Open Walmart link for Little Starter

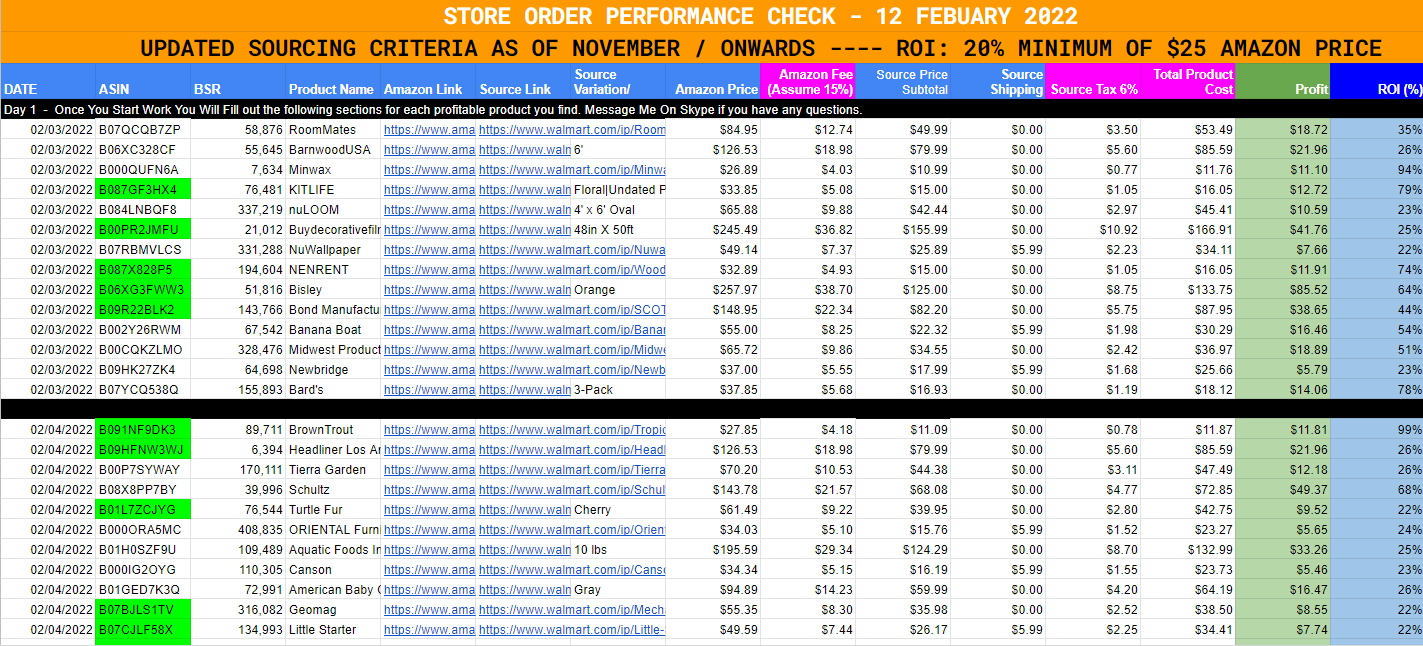pyautogui.click(x=572, y=629)
